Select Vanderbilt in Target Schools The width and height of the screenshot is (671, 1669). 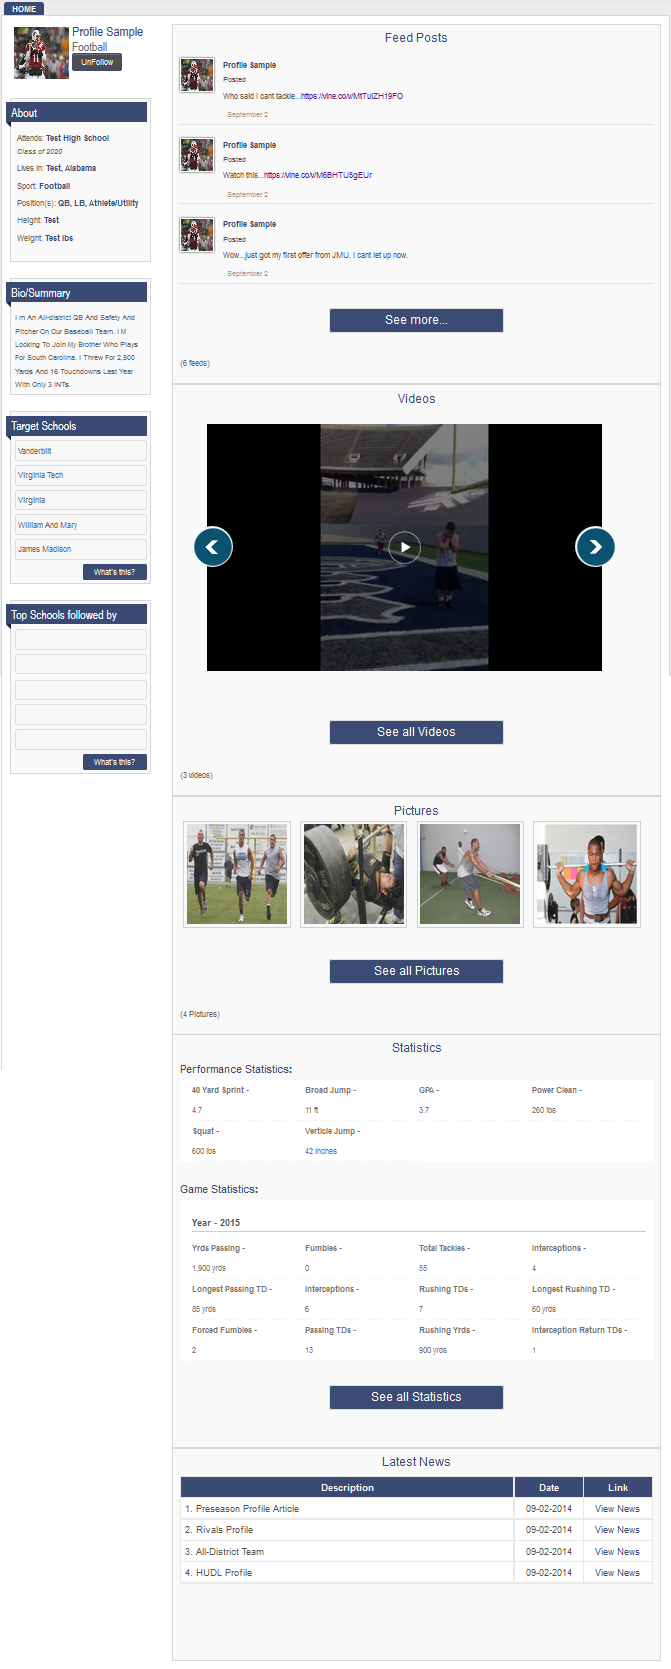click(x=80, y=451)
